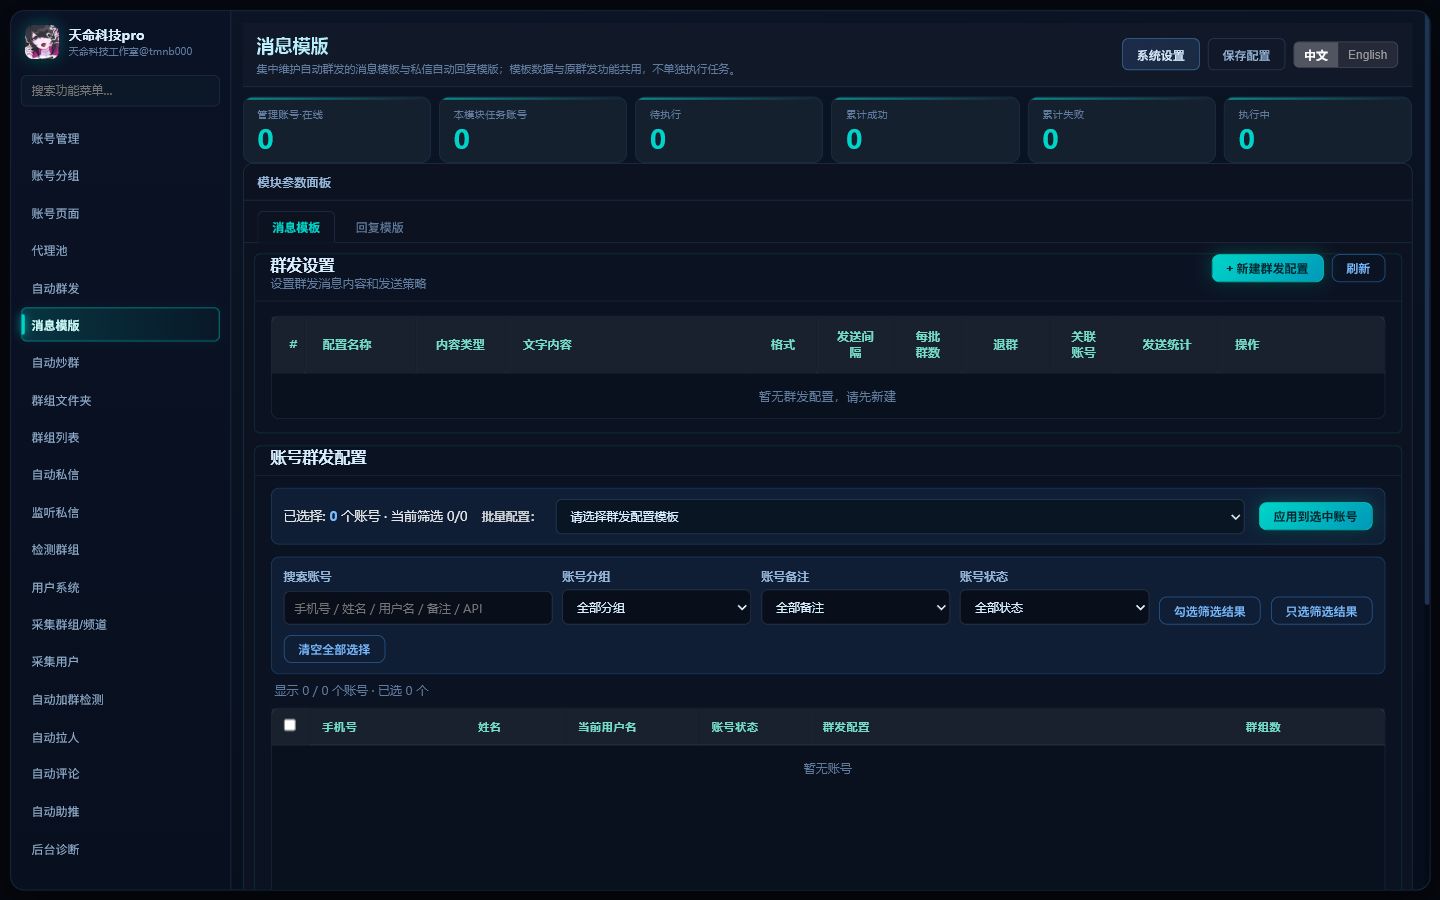Viewport: 1440px width, 900px height.
Task: Select the 中文 language option
Action: 1316,55
